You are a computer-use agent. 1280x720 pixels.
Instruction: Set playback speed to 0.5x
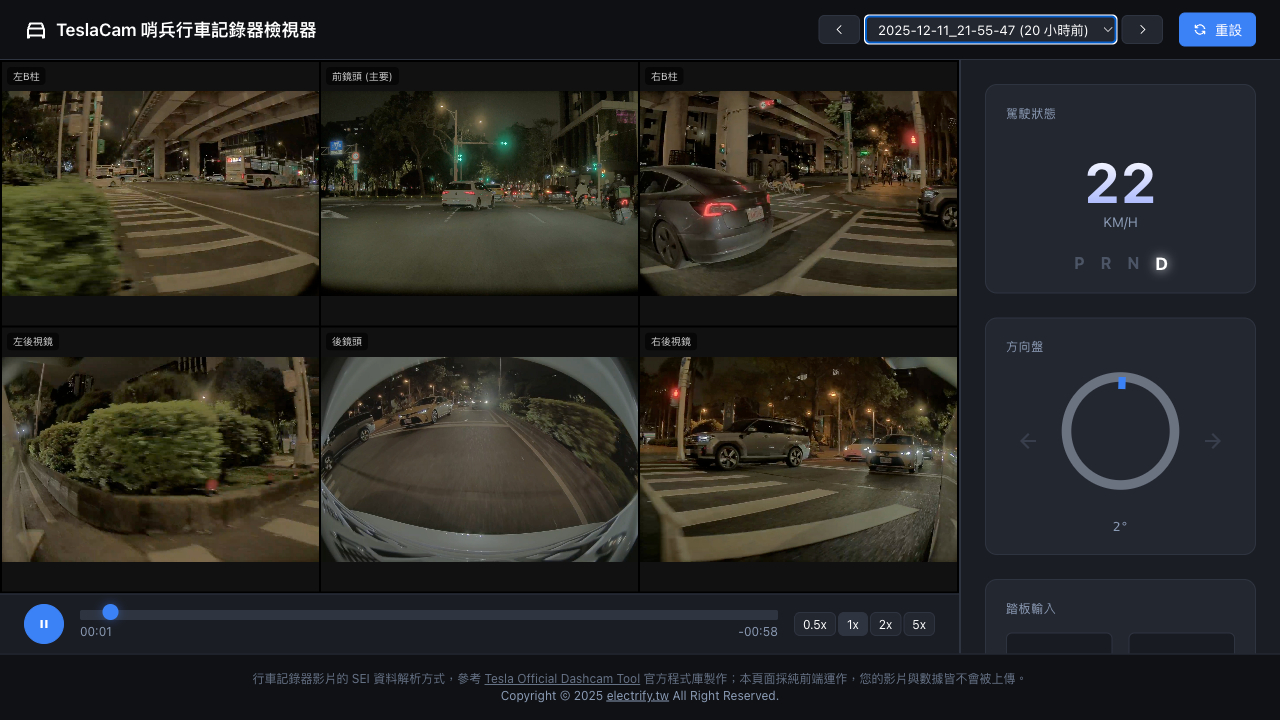coord(815,624)
